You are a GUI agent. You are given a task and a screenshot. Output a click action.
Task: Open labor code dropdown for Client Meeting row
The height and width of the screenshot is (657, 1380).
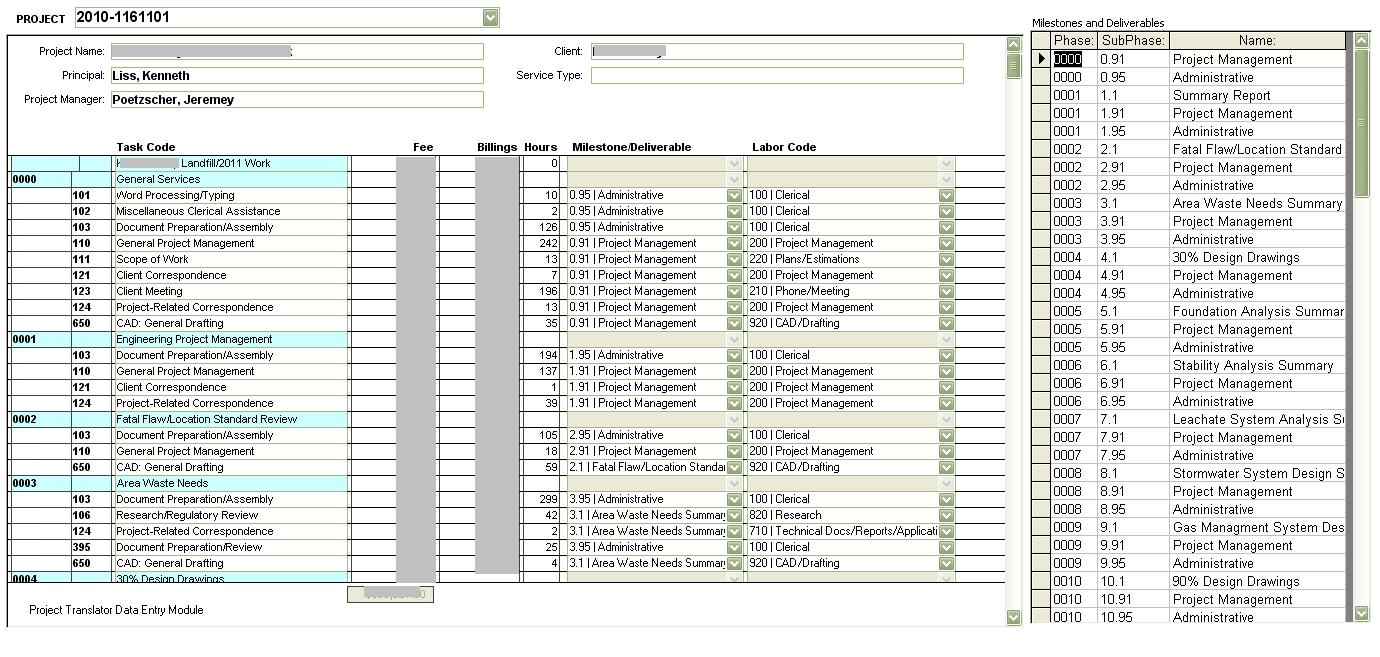(946, 291)
